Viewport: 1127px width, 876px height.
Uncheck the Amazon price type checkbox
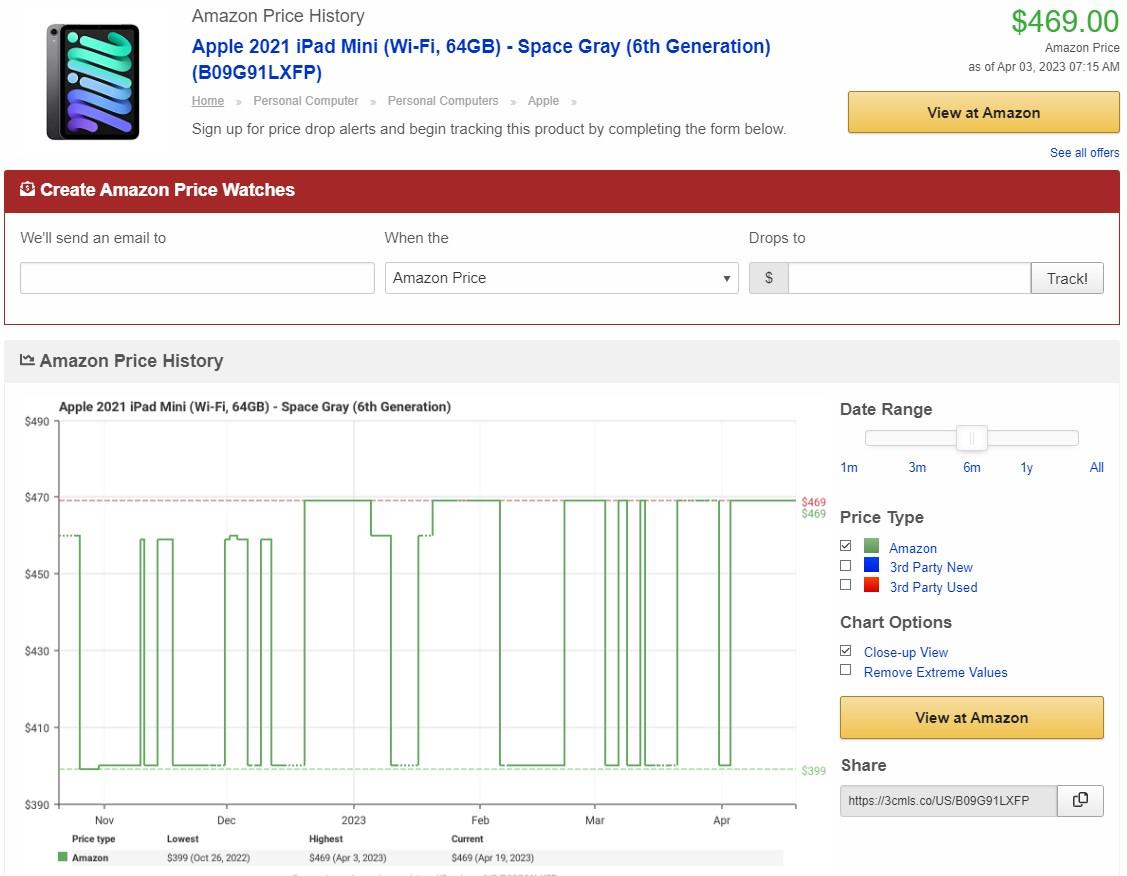tap(846, 546)
